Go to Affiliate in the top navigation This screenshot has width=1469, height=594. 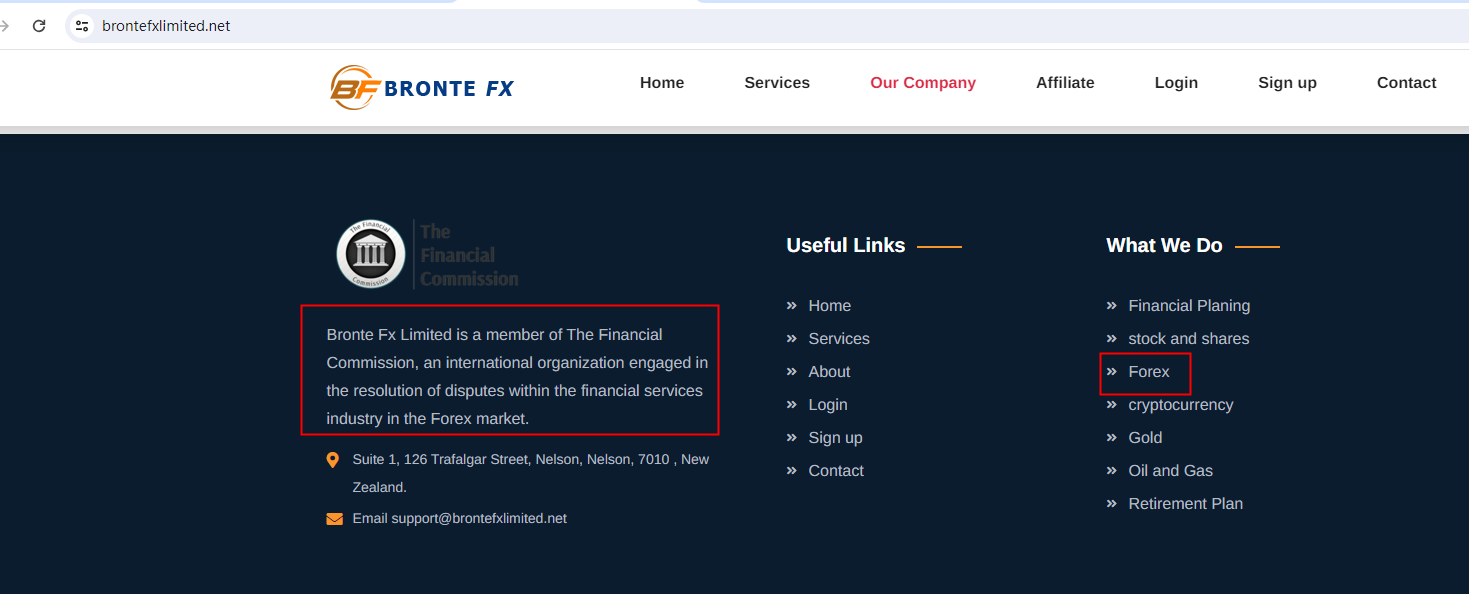[x=1065, y=83]
